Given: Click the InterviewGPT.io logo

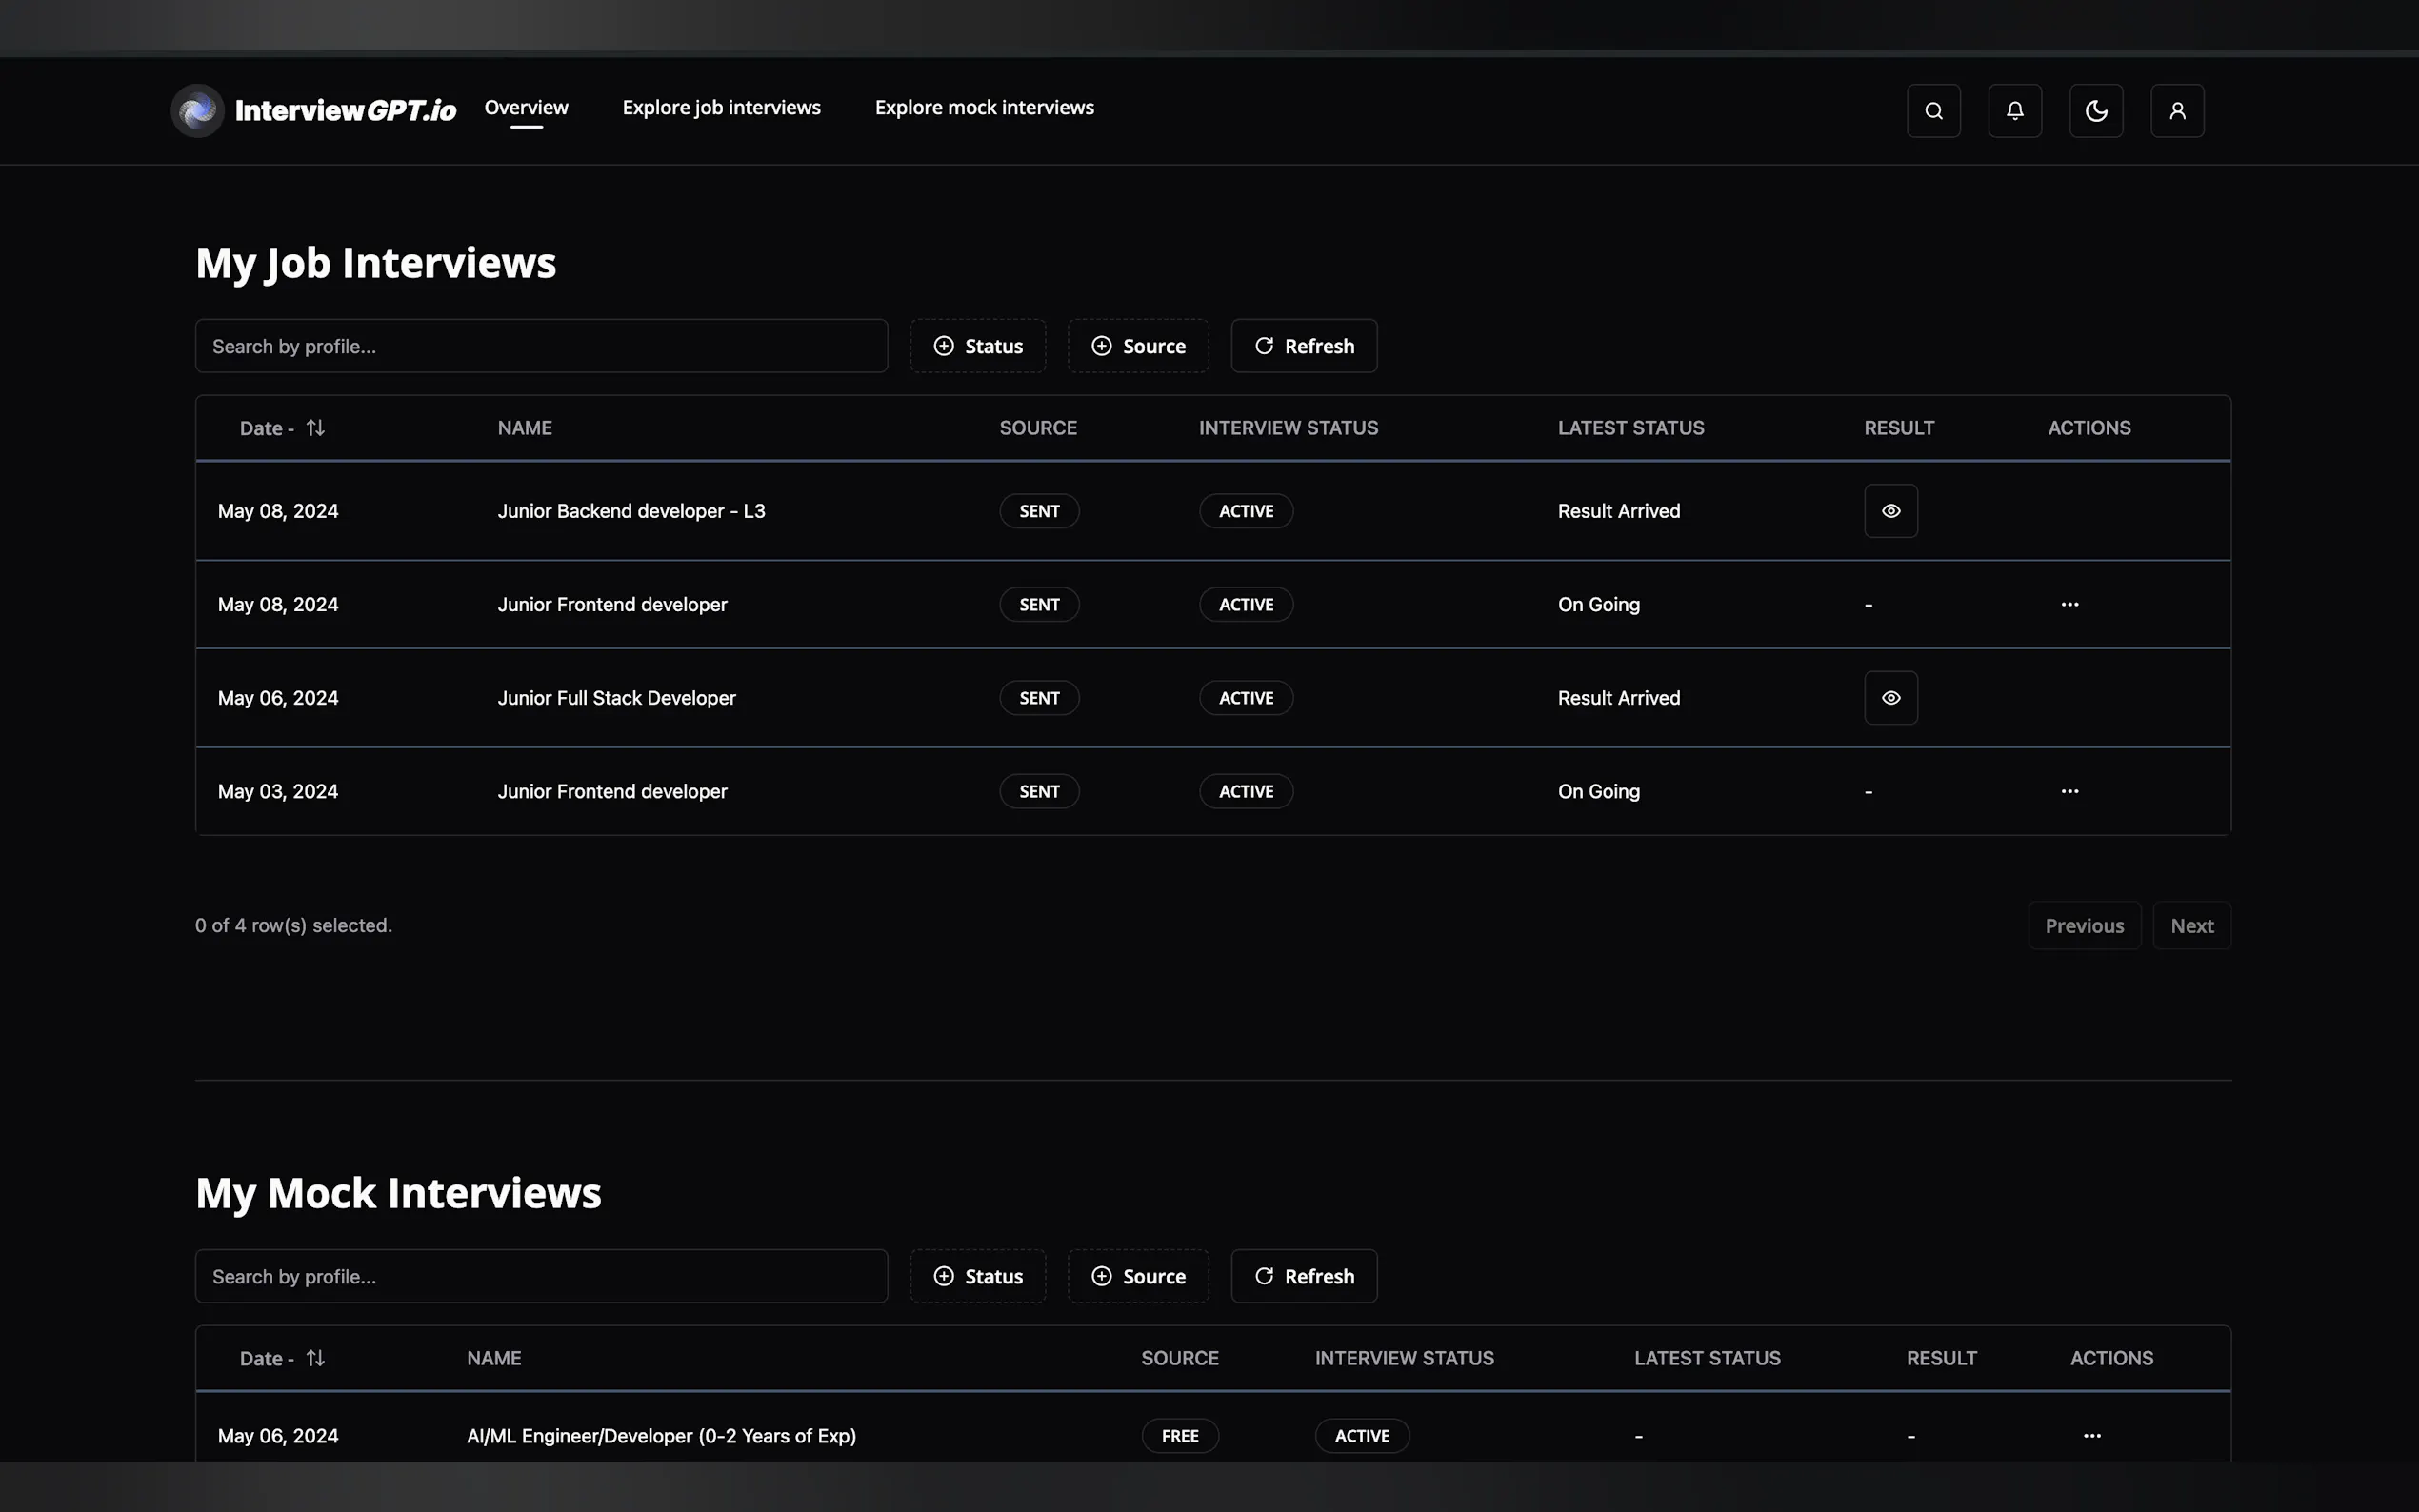Looking at the screenshot, I should click(313, 111).
